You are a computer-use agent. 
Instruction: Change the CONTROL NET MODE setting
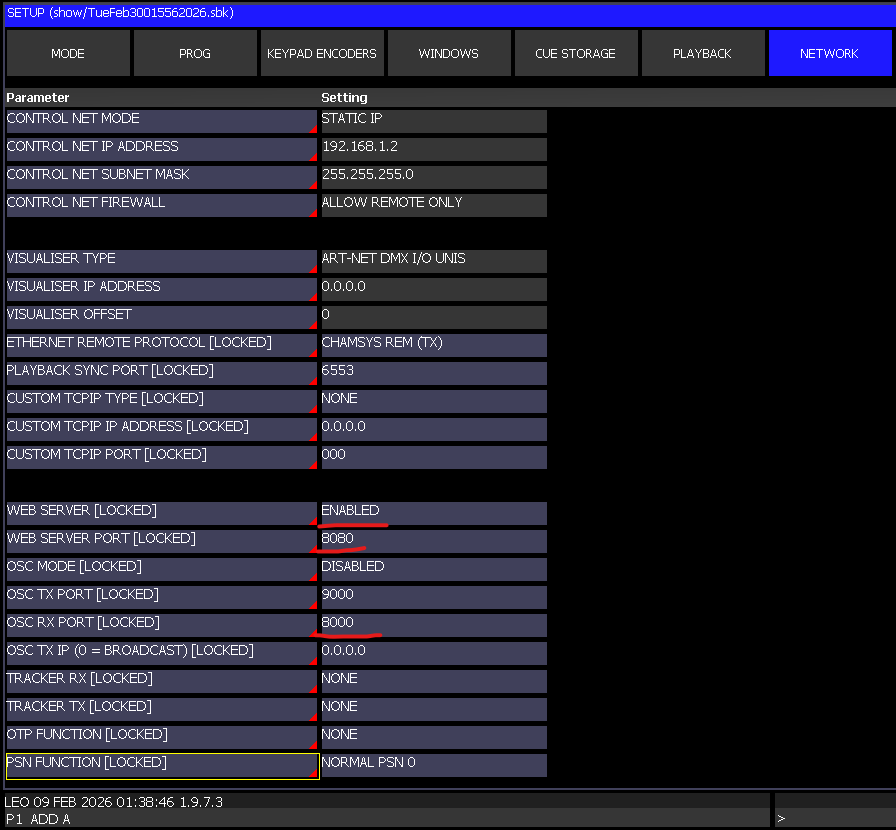coord(433,121)
